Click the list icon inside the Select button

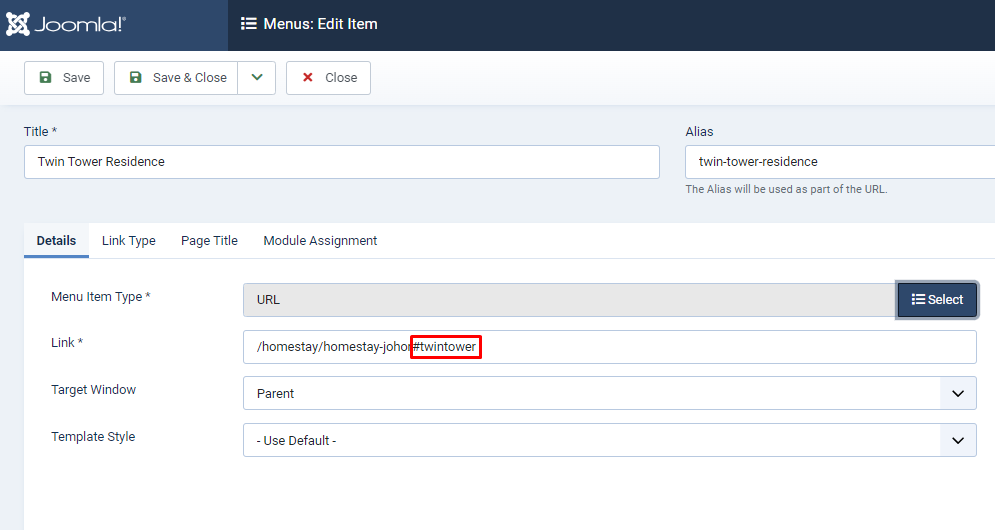click(x=918, y=300)
